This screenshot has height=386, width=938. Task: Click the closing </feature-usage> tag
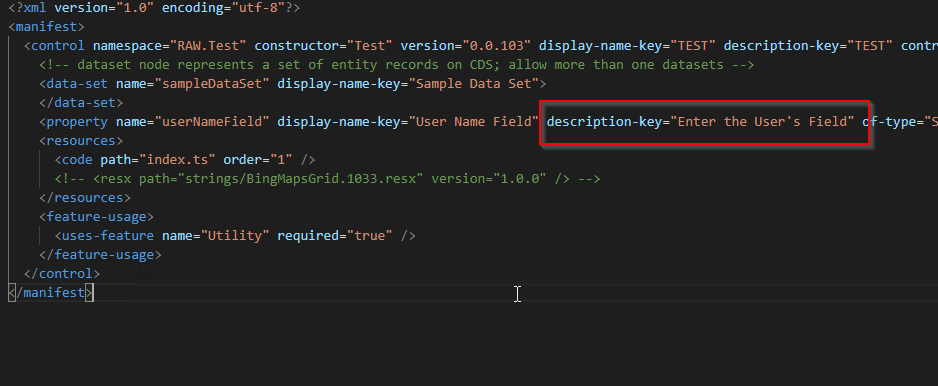coord(100,254)
